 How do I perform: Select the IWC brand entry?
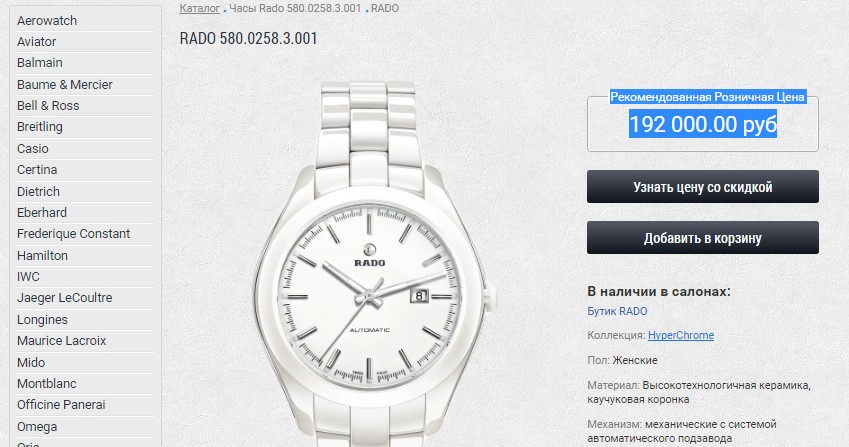[28, 277]
